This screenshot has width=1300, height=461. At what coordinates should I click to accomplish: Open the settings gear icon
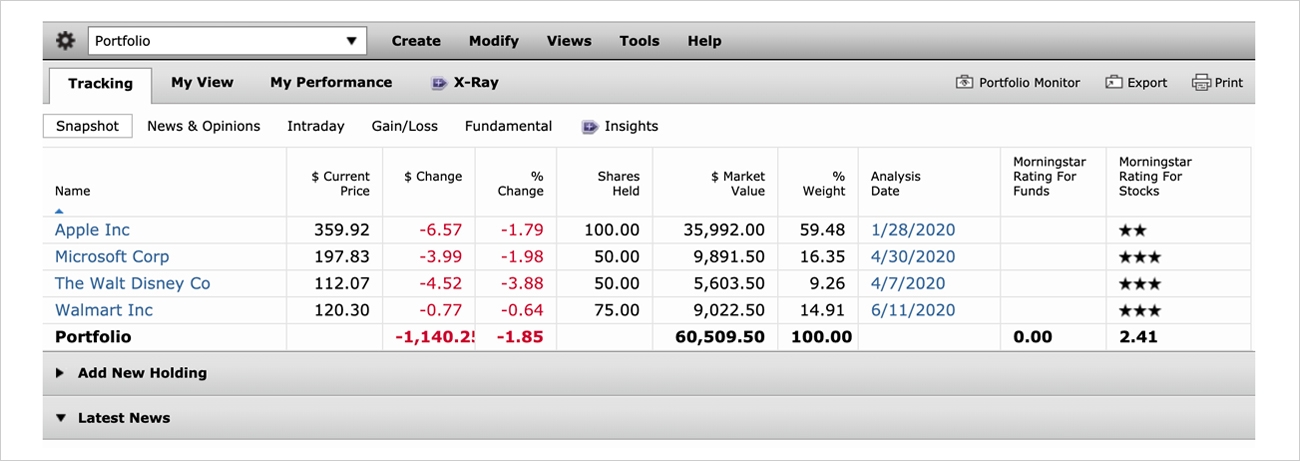66,41
